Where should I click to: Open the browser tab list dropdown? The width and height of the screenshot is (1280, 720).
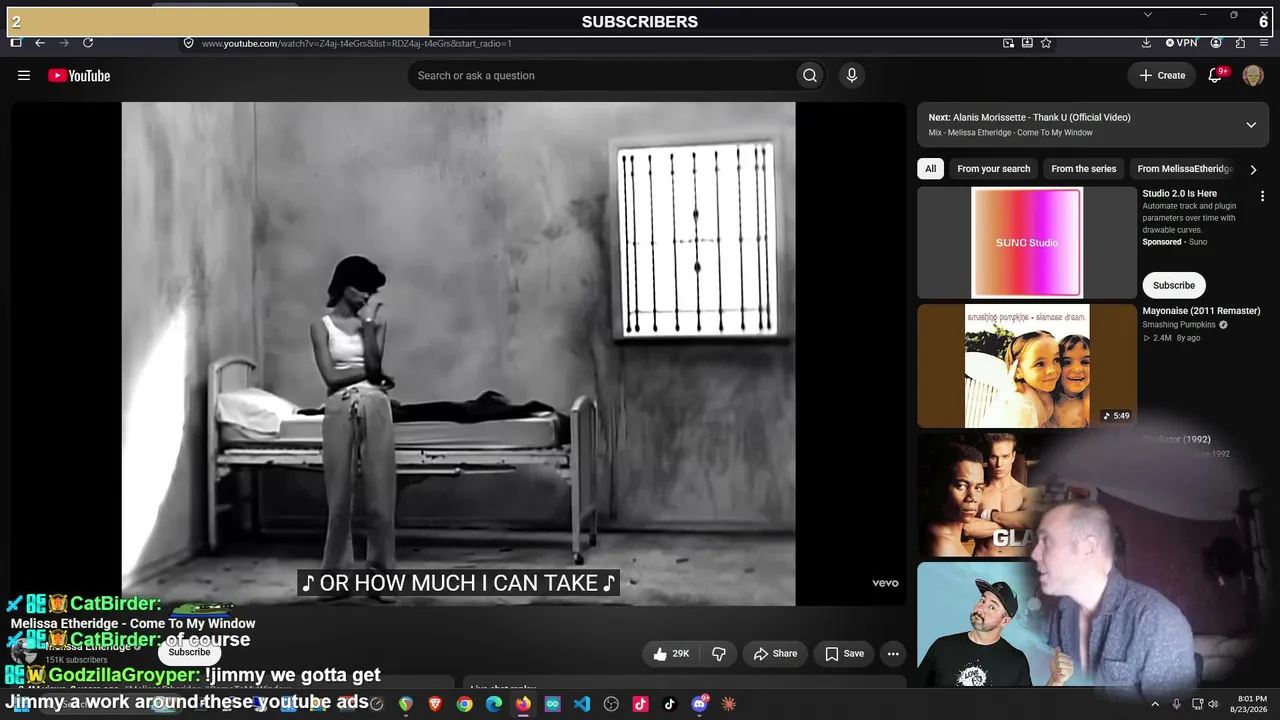[1148, 15]
